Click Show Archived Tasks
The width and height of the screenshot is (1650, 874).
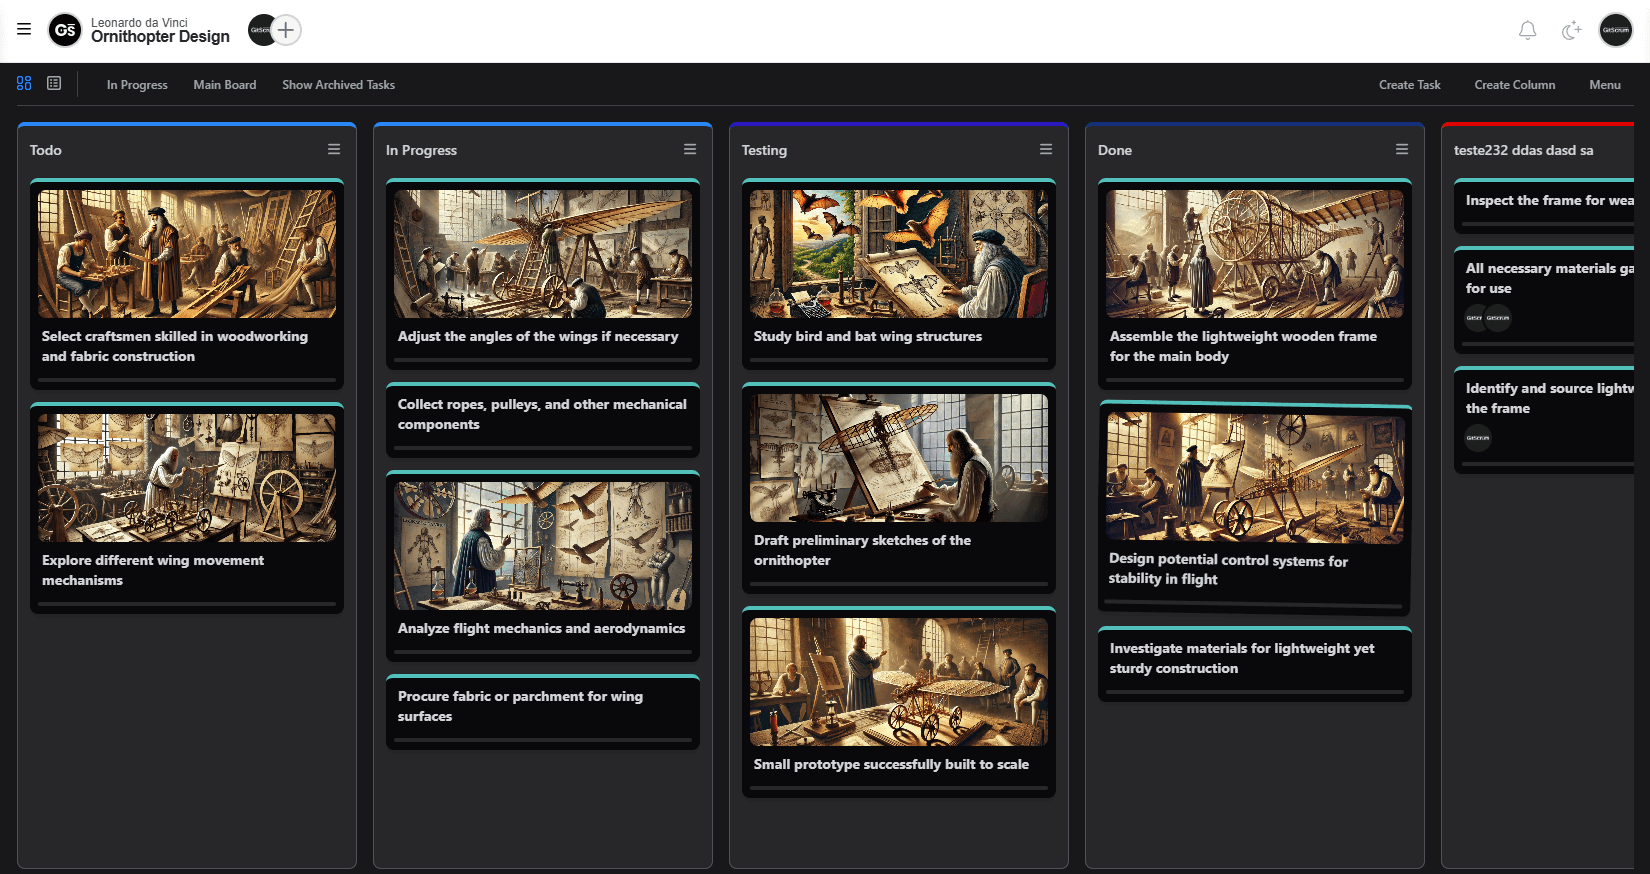[x=338, y=85]
